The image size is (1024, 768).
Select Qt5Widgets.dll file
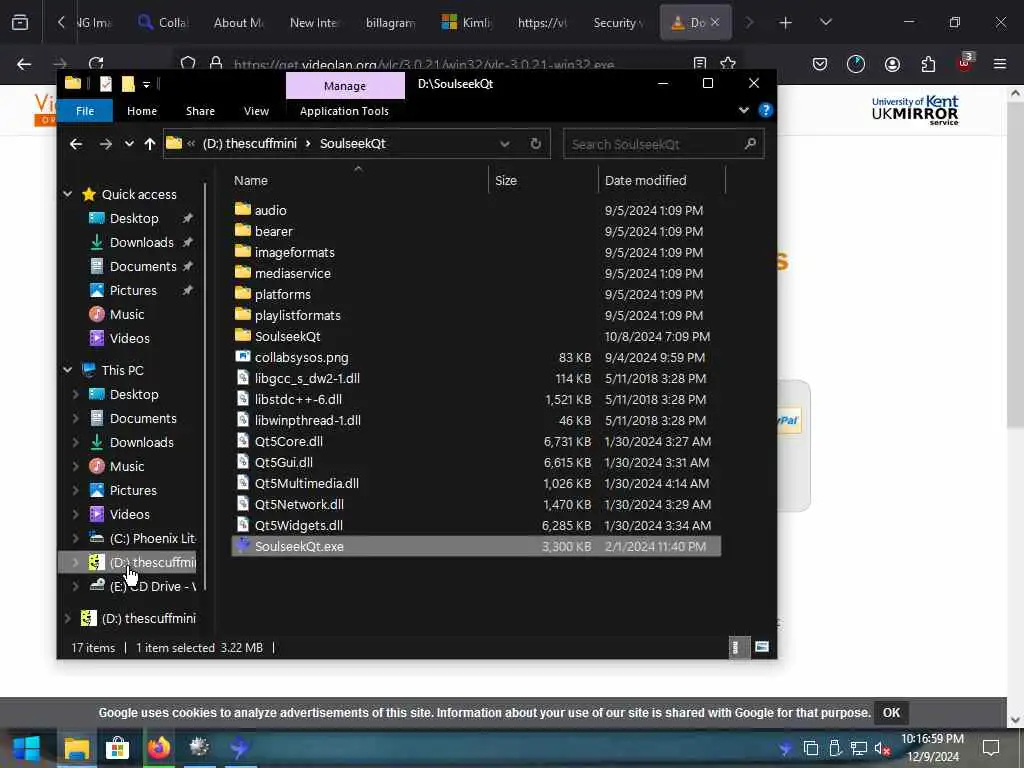tap(298, 525)
